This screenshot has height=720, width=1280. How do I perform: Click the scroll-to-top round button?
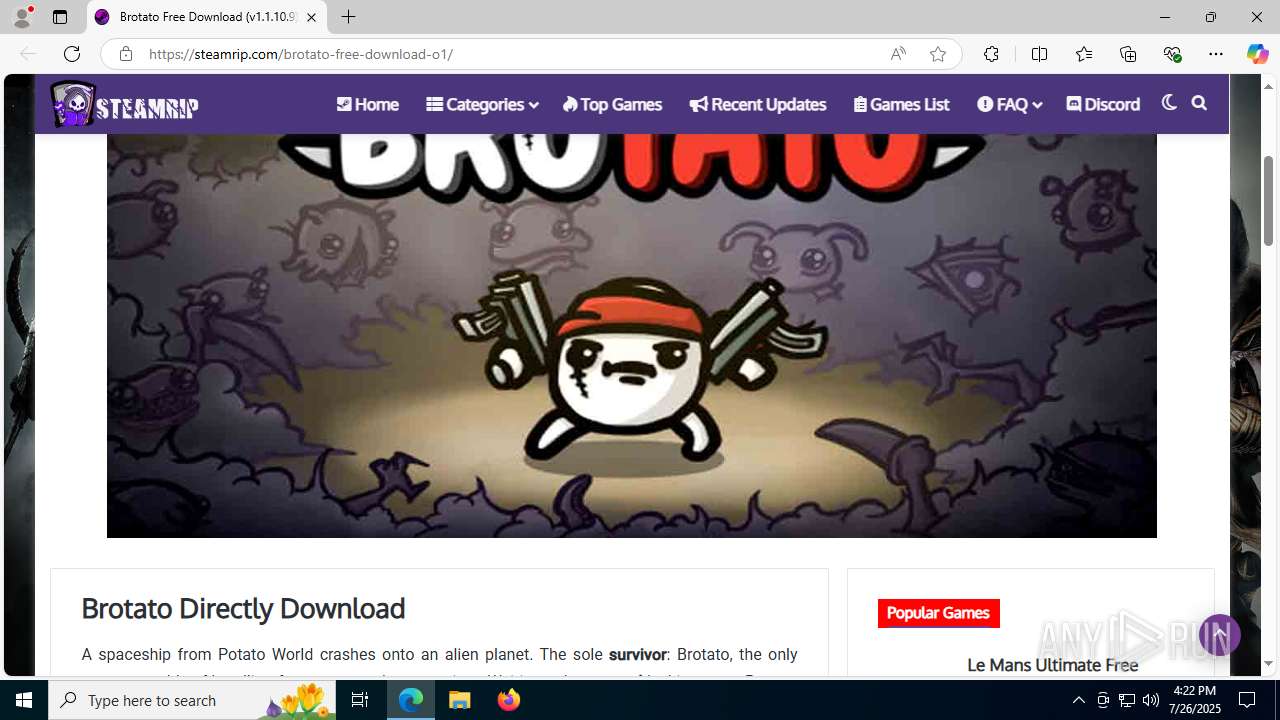[x=1220, y=635]
